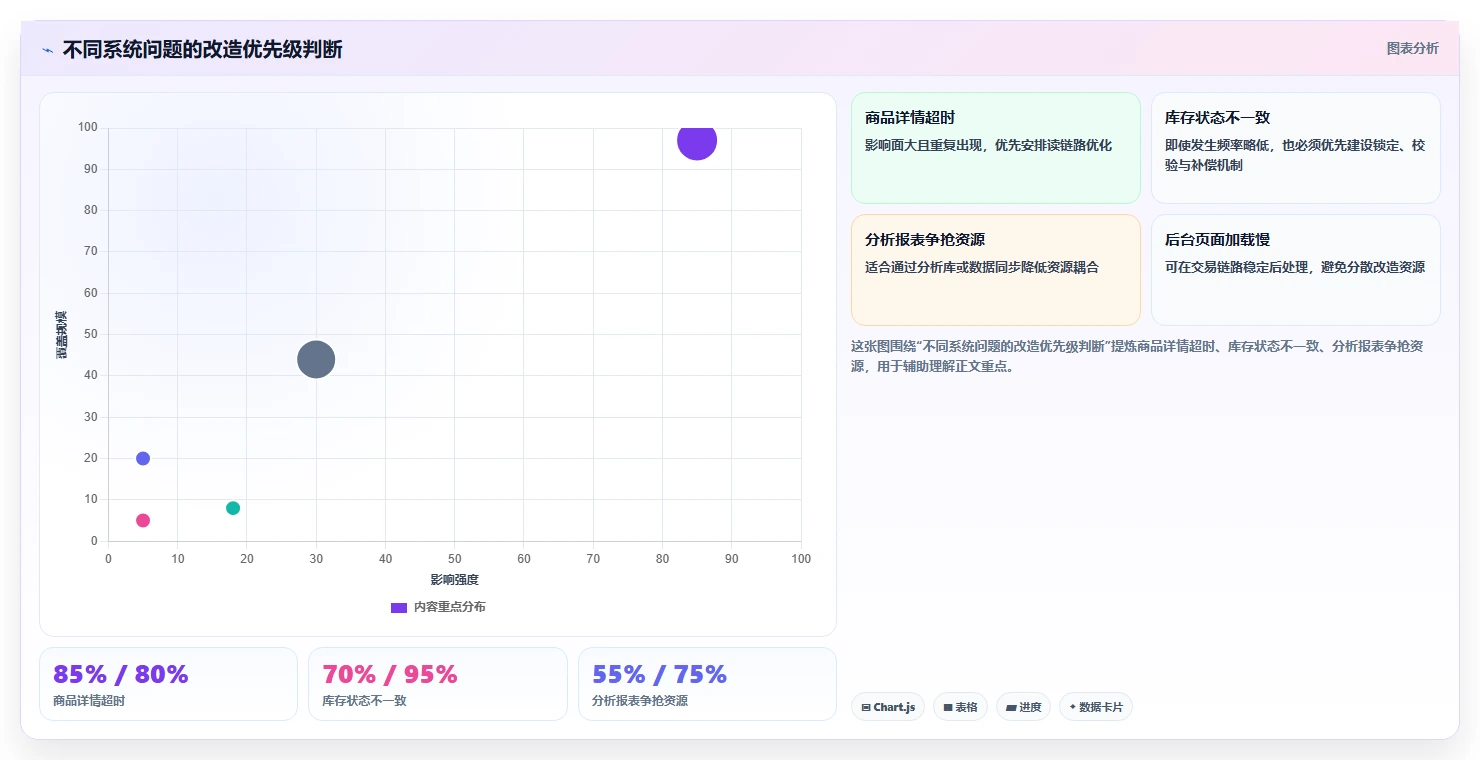1480x760 pixels.
Task: Click the 数据卡片 tag
Action: coord(1095,707)
